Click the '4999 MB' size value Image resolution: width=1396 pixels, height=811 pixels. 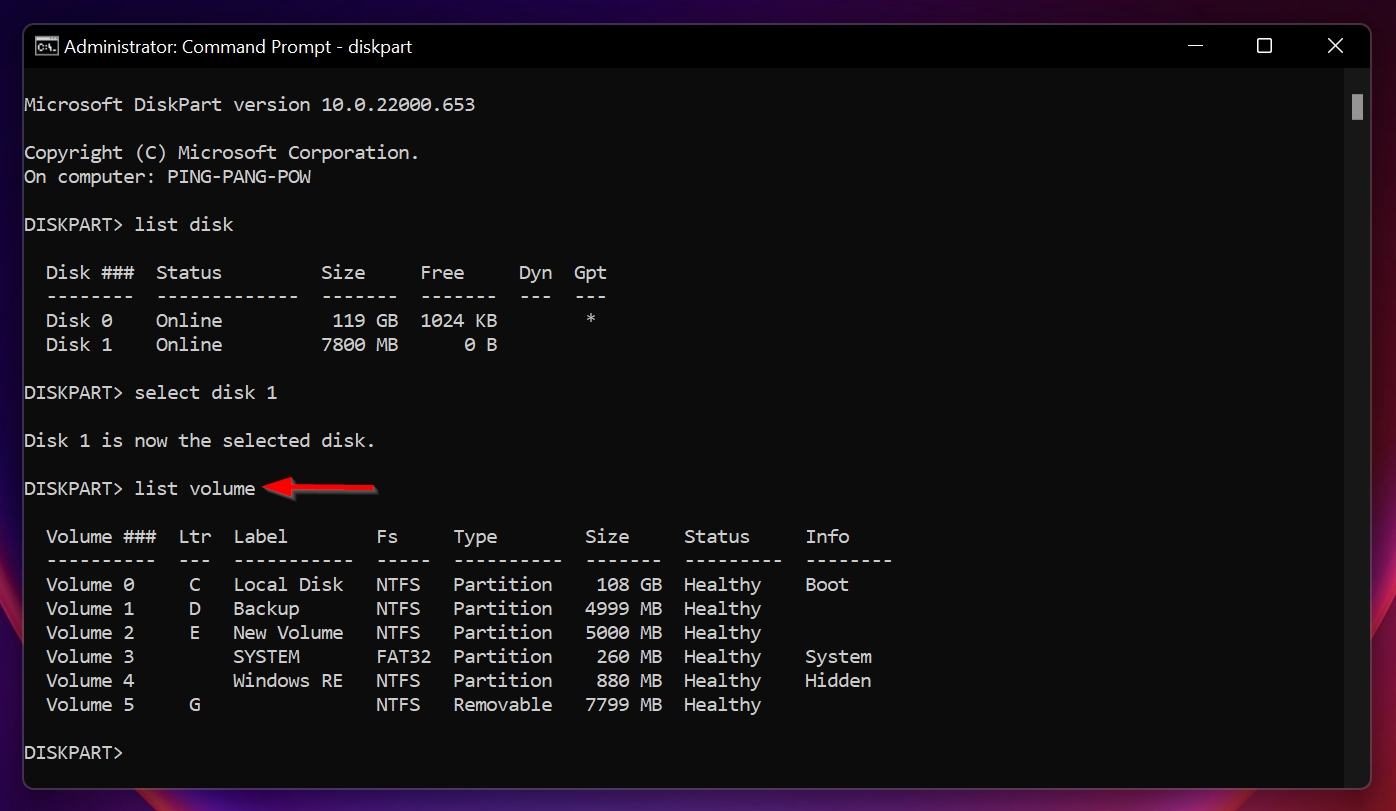click(x=623, y=609)
